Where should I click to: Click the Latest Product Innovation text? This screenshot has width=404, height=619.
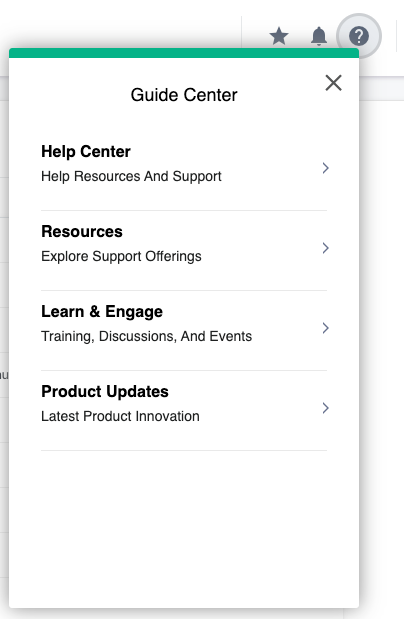click(120, 416)
